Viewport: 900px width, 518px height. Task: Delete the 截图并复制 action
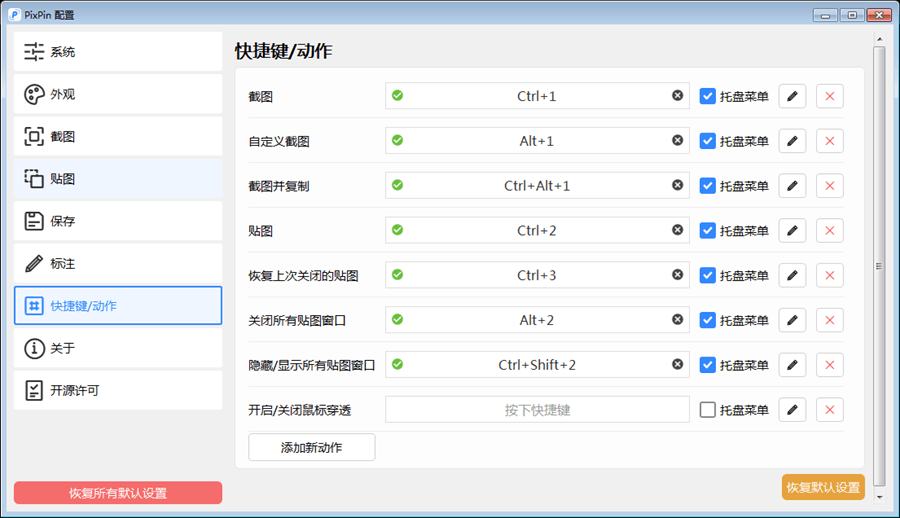[x=829, y=185]
